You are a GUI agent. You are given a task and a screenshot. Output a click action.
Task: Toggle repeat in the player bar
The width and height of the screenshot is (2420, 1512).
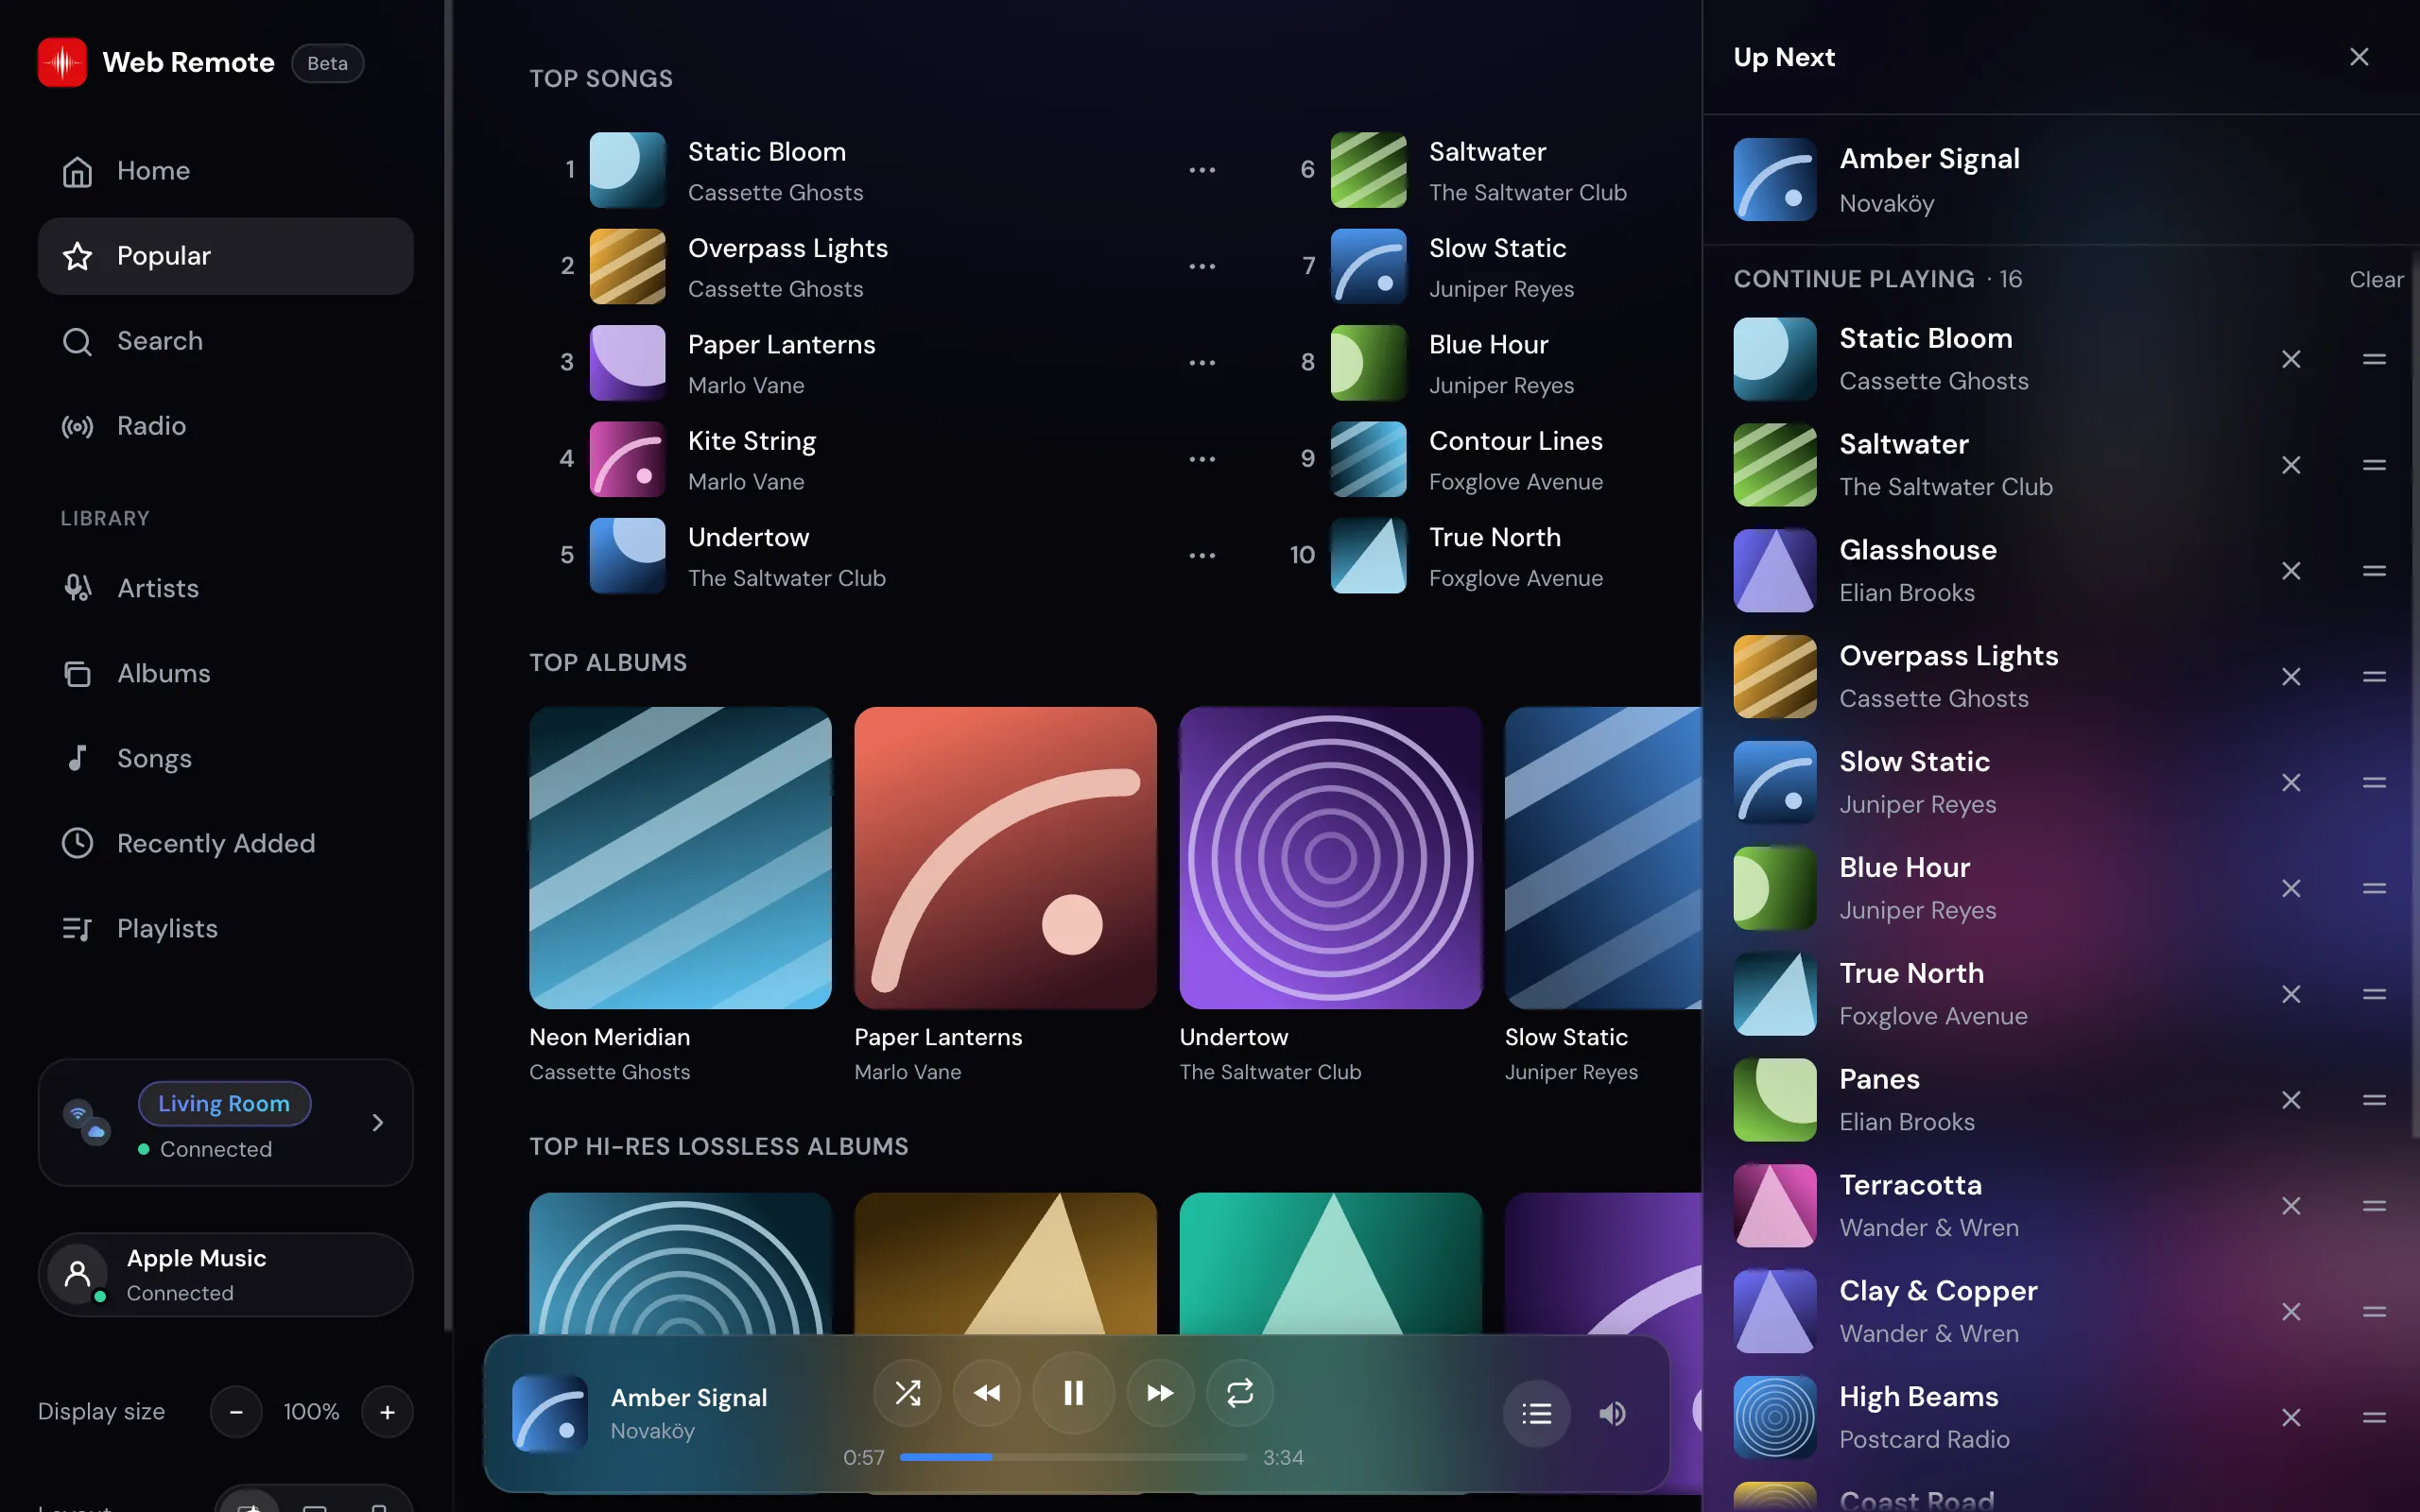click(1240, 1393)
